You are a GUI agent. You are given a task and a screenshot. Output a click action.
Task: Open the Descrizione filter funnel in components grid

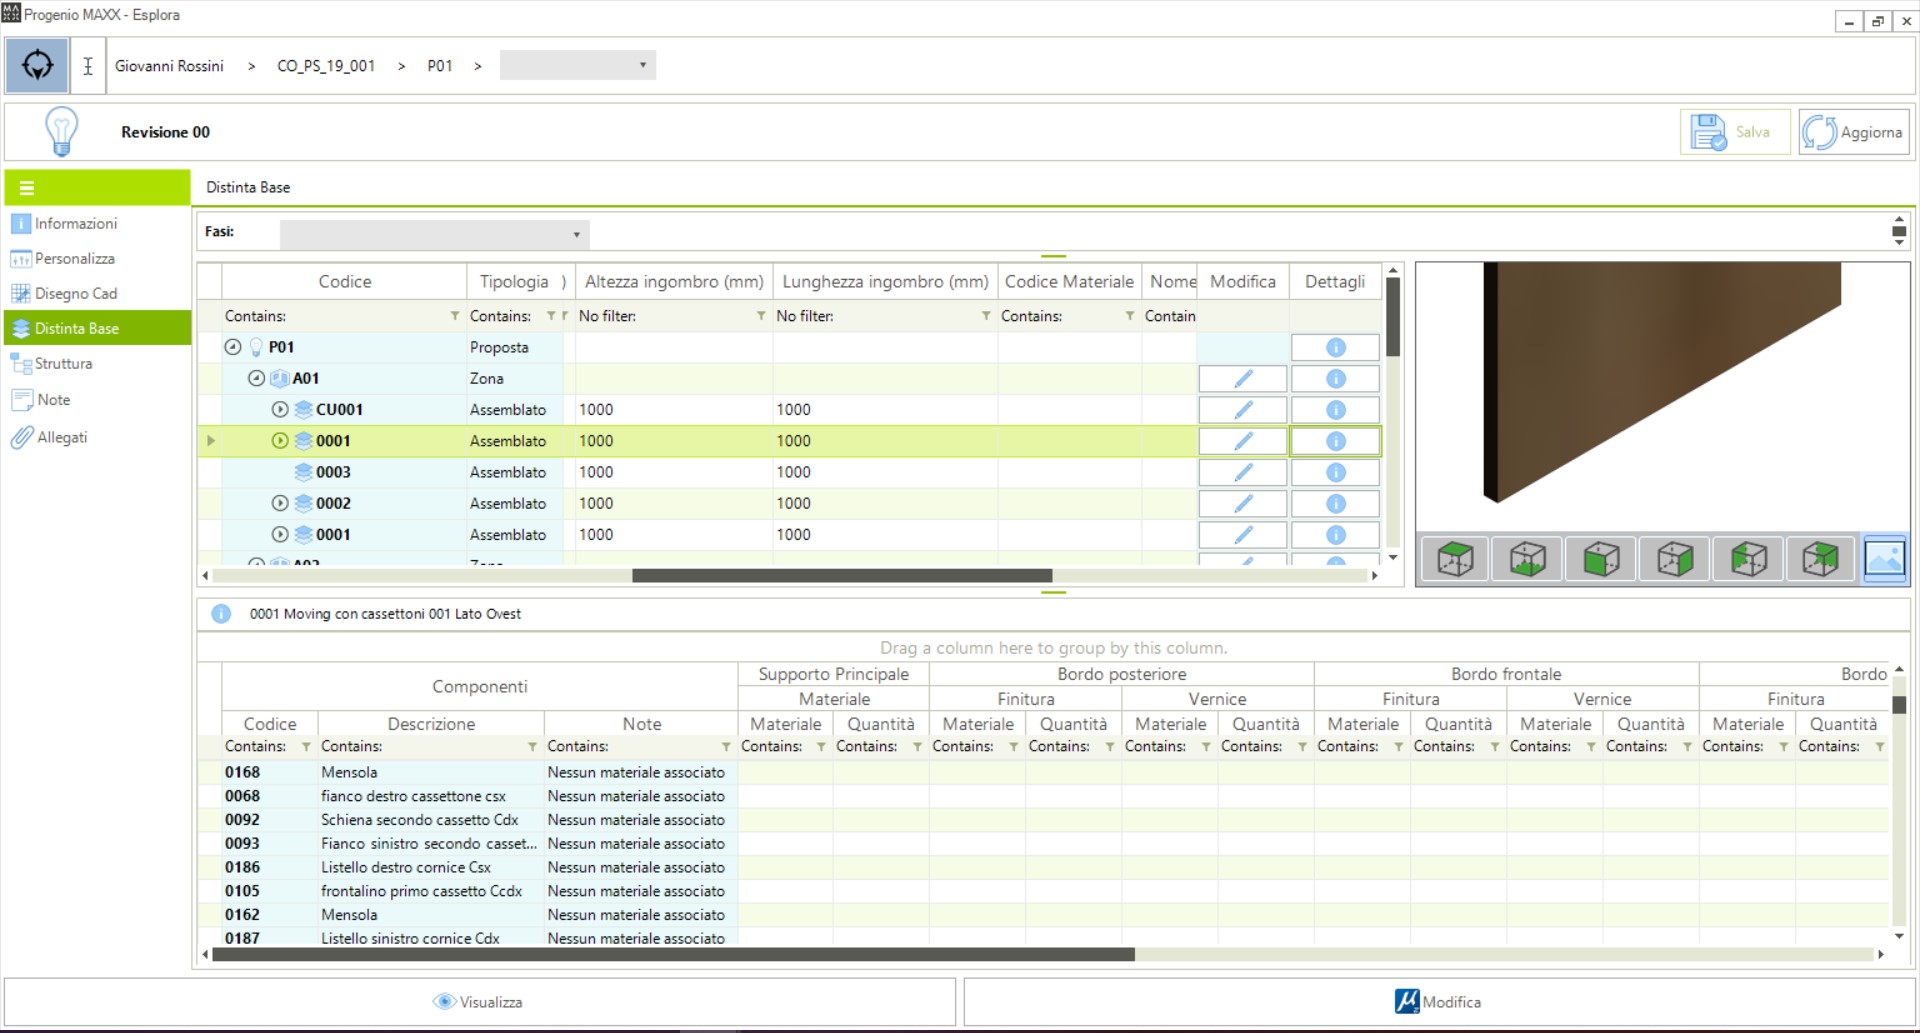(x=532, y=747)
